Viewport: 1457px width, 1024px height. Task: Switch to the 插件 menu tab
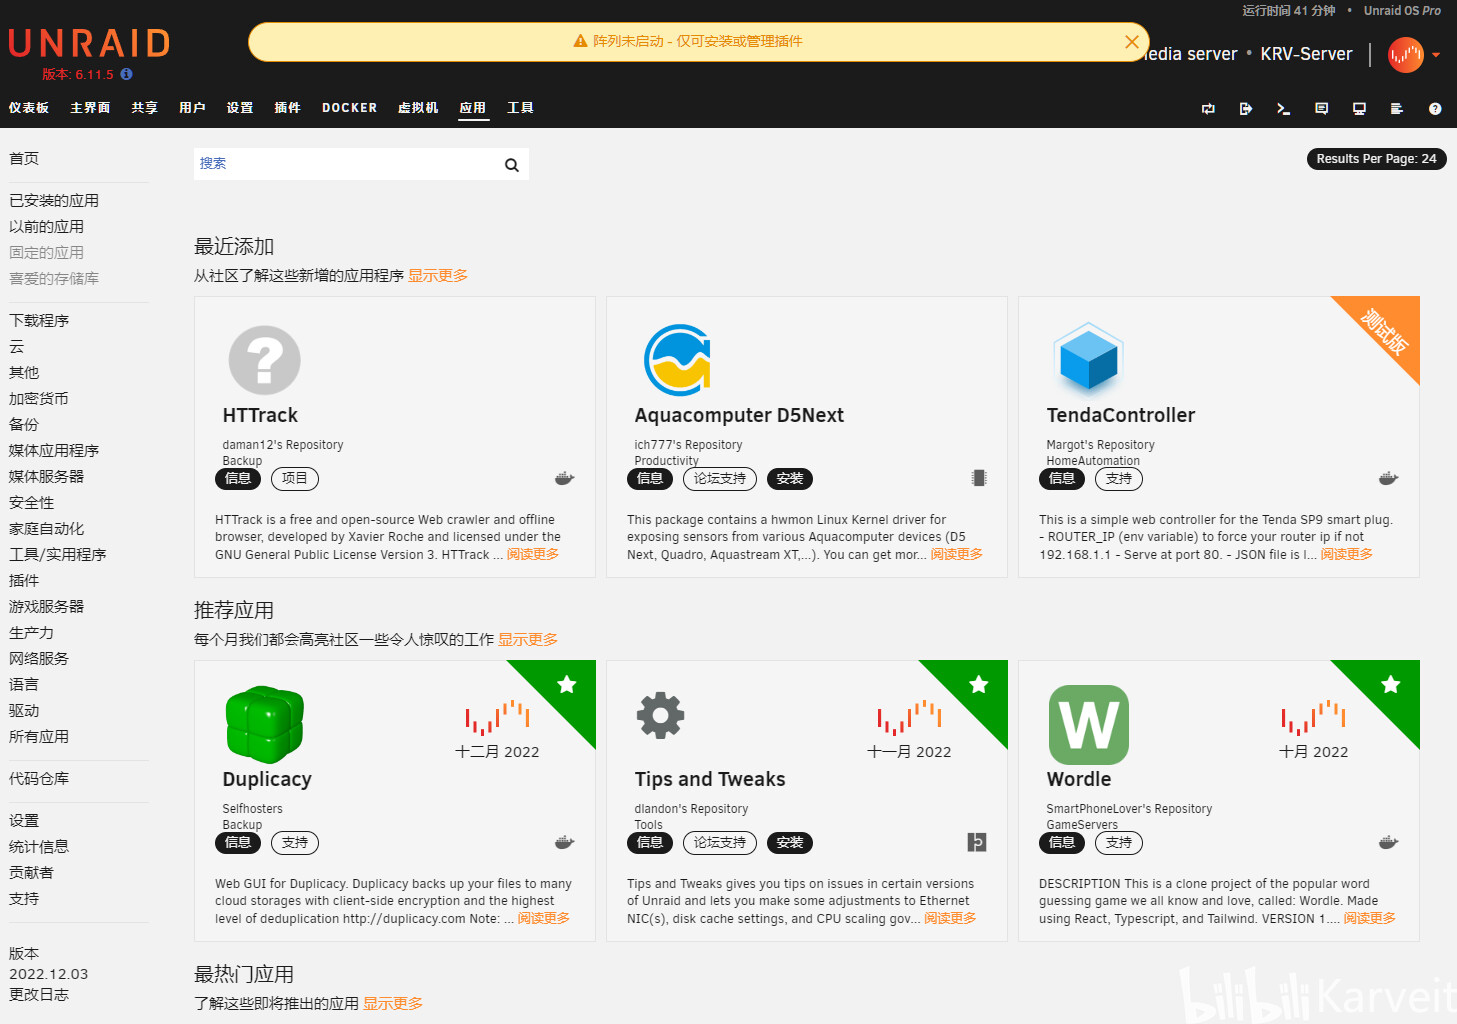coord(287,108)
